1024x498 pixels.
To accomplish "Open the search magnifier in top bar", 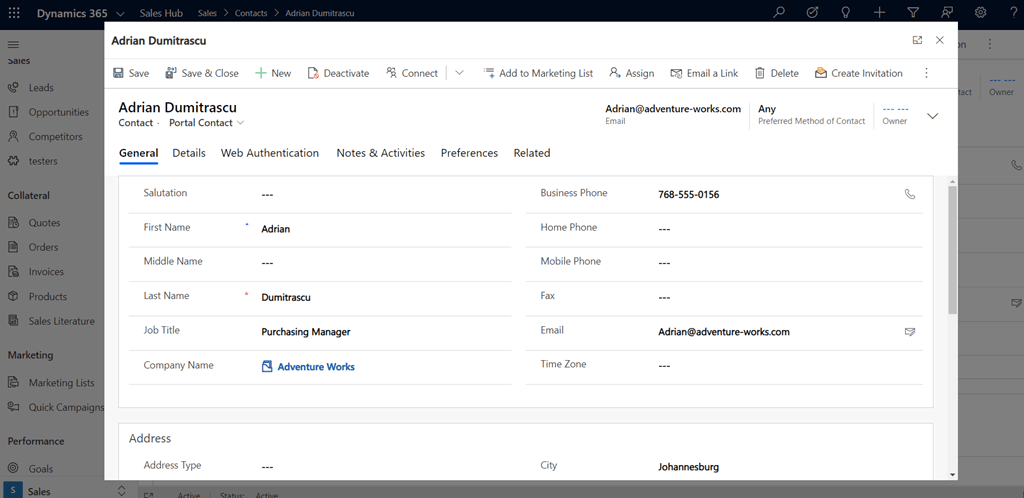I will (x=778, y=12).
